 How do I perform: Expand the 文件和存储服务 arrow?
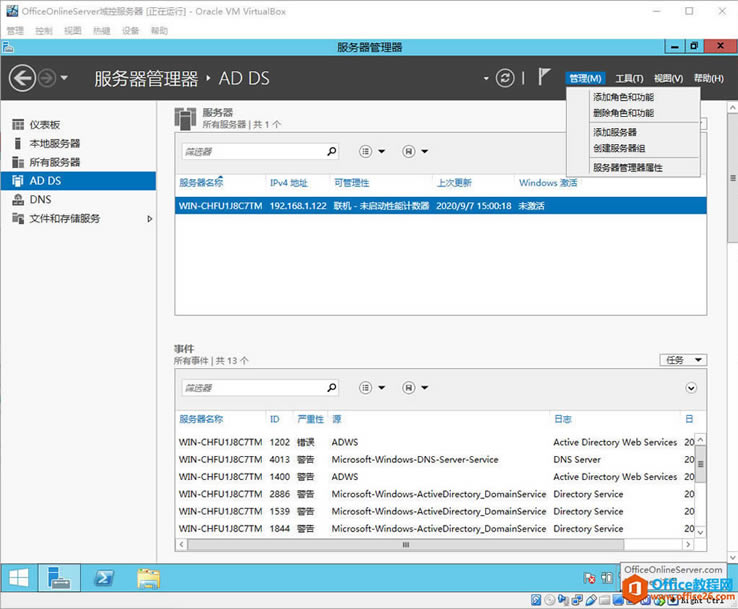150,219
